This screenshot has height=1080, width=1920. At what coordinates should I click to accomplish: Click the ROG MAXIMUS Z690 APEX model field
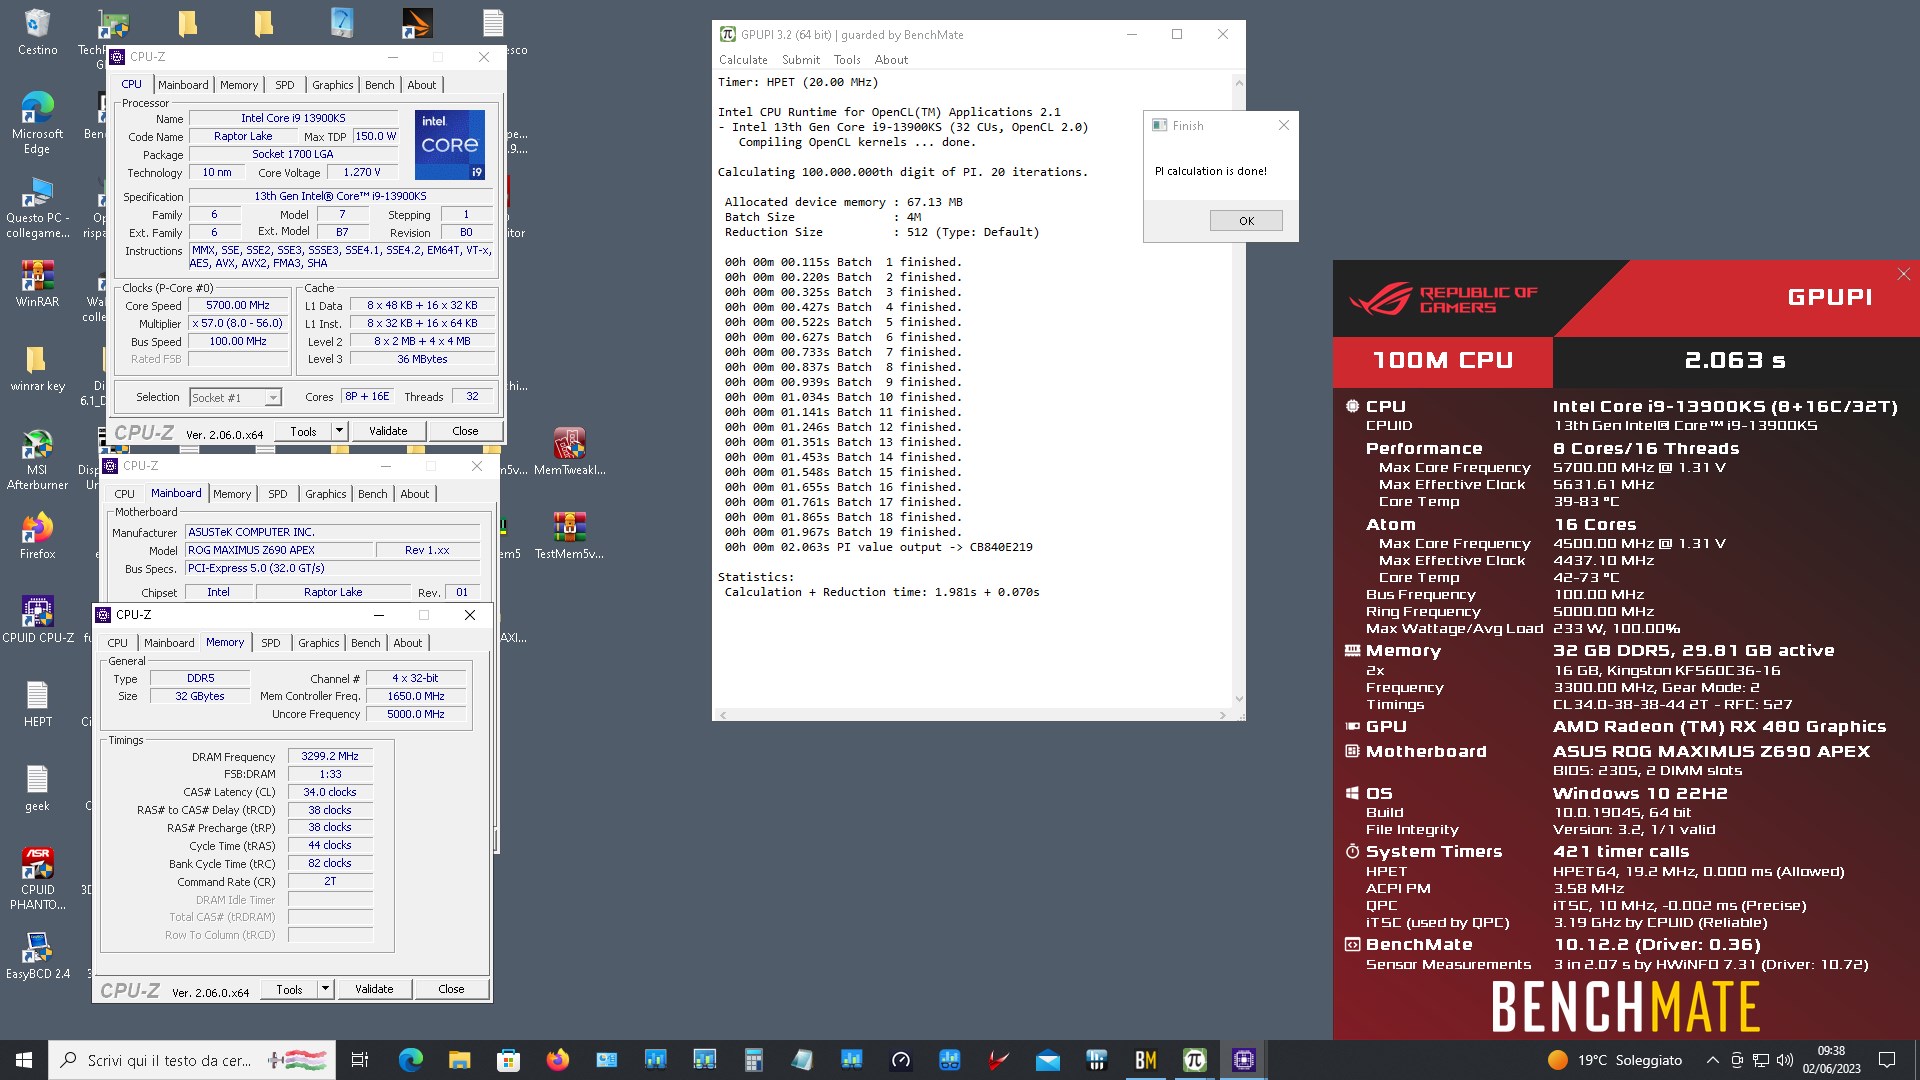[x=278, y=550]
